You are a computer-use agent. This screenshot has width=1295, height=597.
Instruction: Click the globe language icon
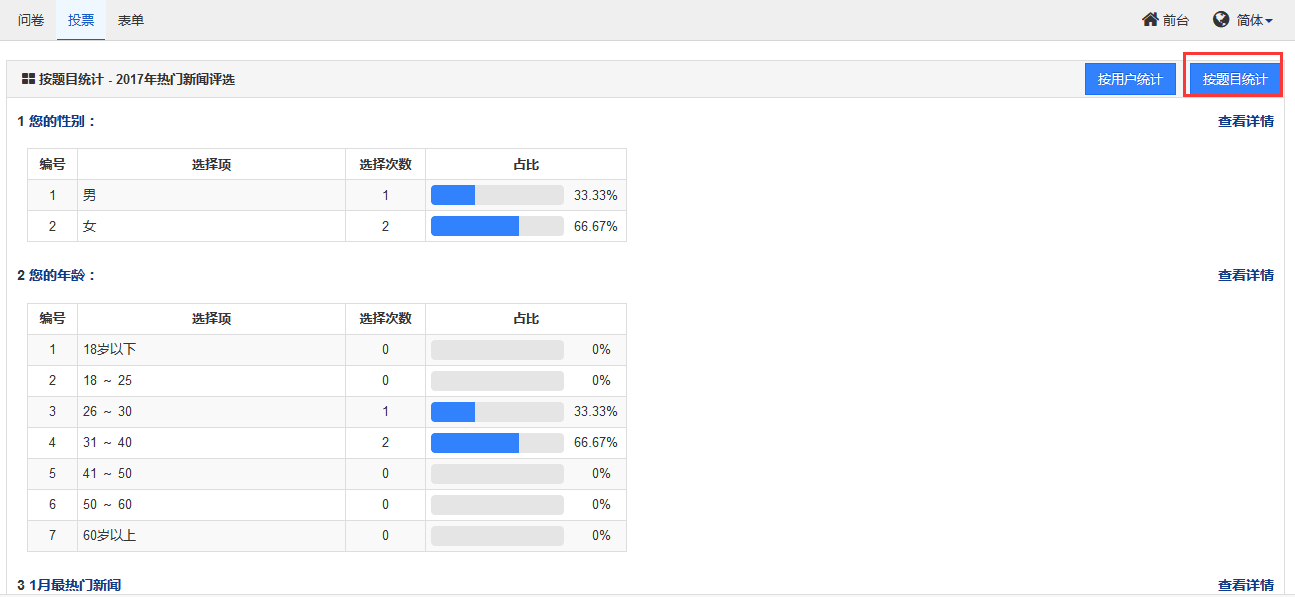tap(1221, 20)
